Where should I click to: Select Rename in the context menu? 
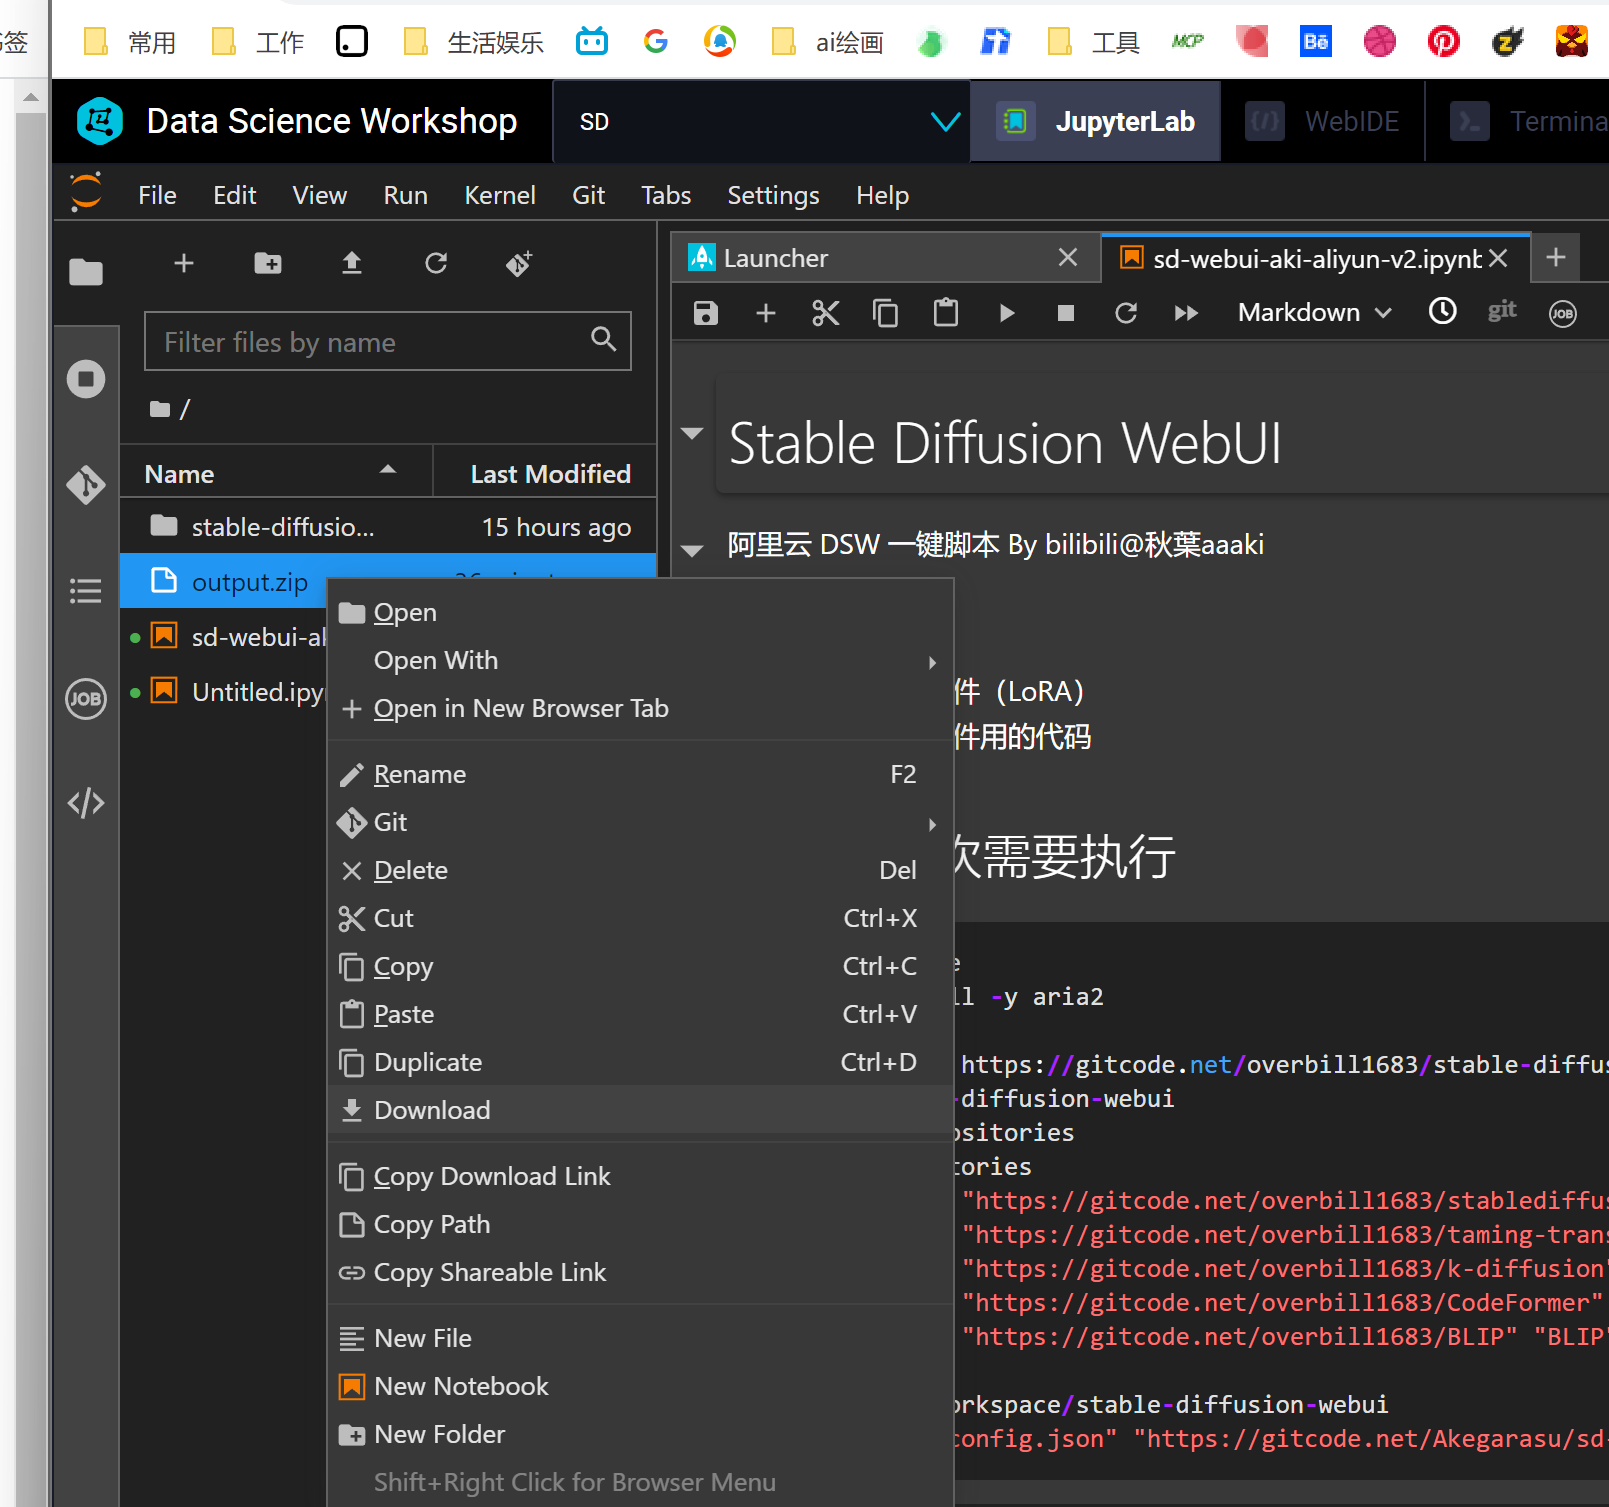640,775
